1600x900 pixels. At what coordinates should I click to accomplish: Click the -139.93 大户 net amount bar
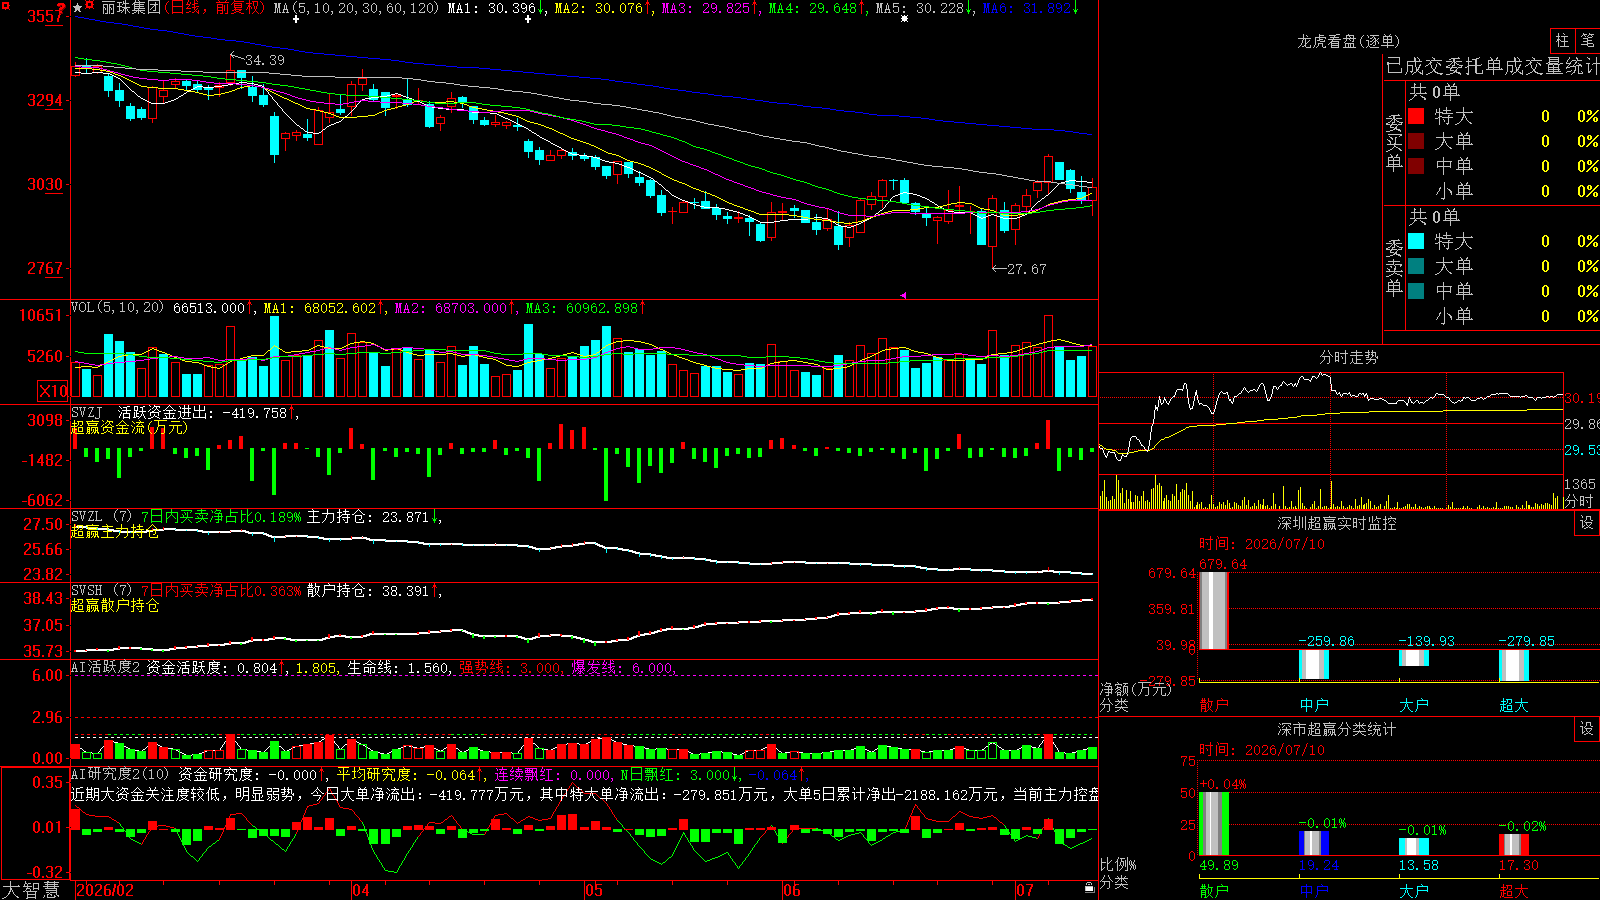pyautogui.click(x=1414, y=657)
